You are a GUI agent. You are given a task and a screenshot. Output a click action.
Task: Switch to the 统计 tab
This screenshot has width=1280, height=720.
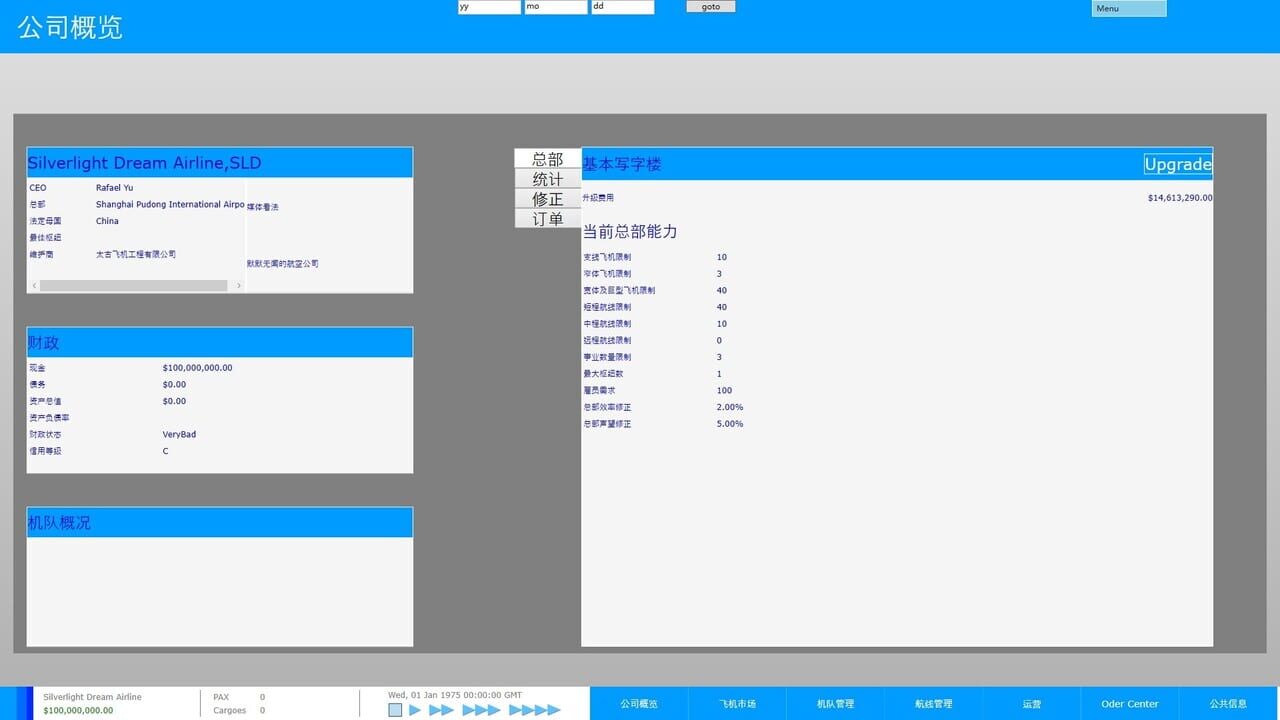click(x=547, y=179)
